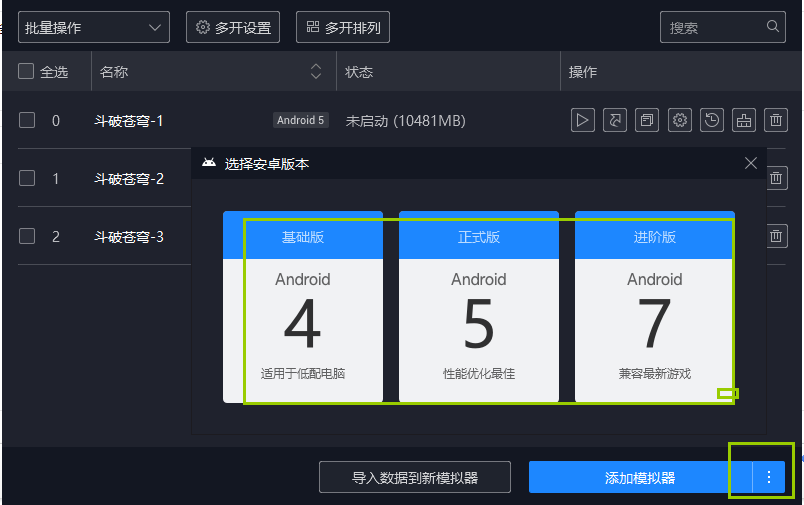Click the 未启动 (10481MB) status text
The image size is (804, 505).
point(406,121)
